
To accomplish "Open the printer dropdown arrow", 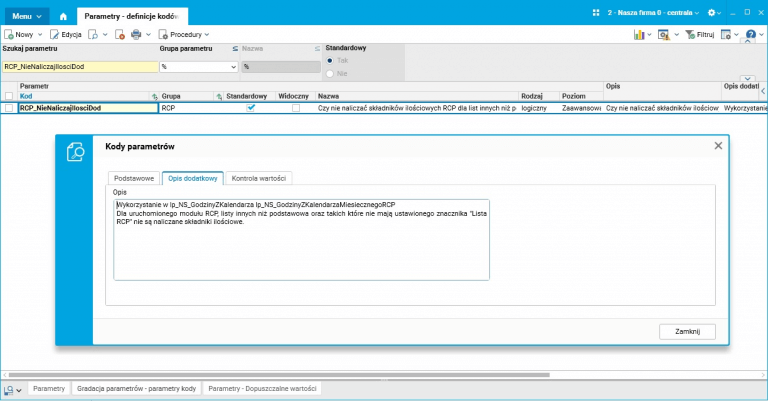I will [148, 35].
